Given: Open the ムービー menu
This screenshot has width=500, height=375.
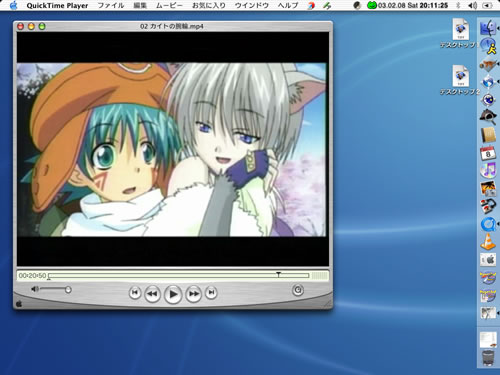Looking at the screenshot, I should (169, 6).
